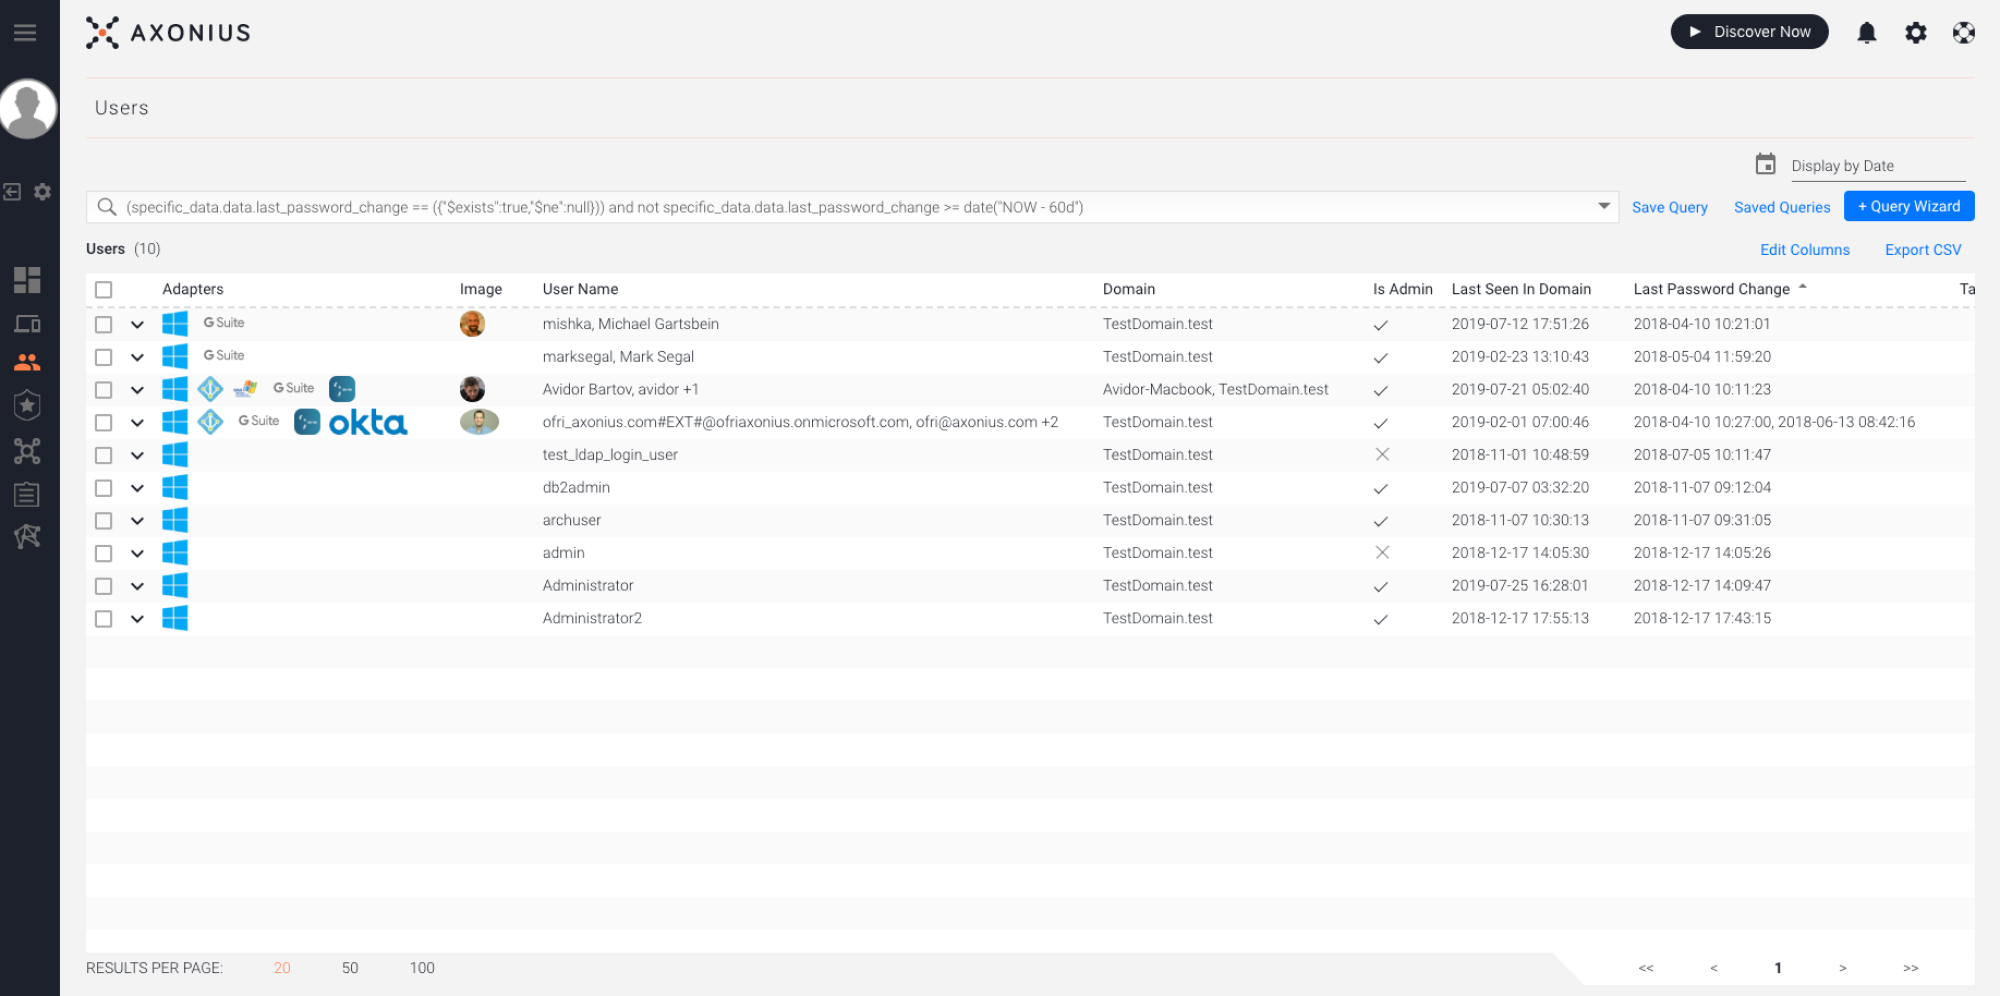Expand the Administrator2 row chevron
This screenshot has width=2000, height=996.
[137, 619]
